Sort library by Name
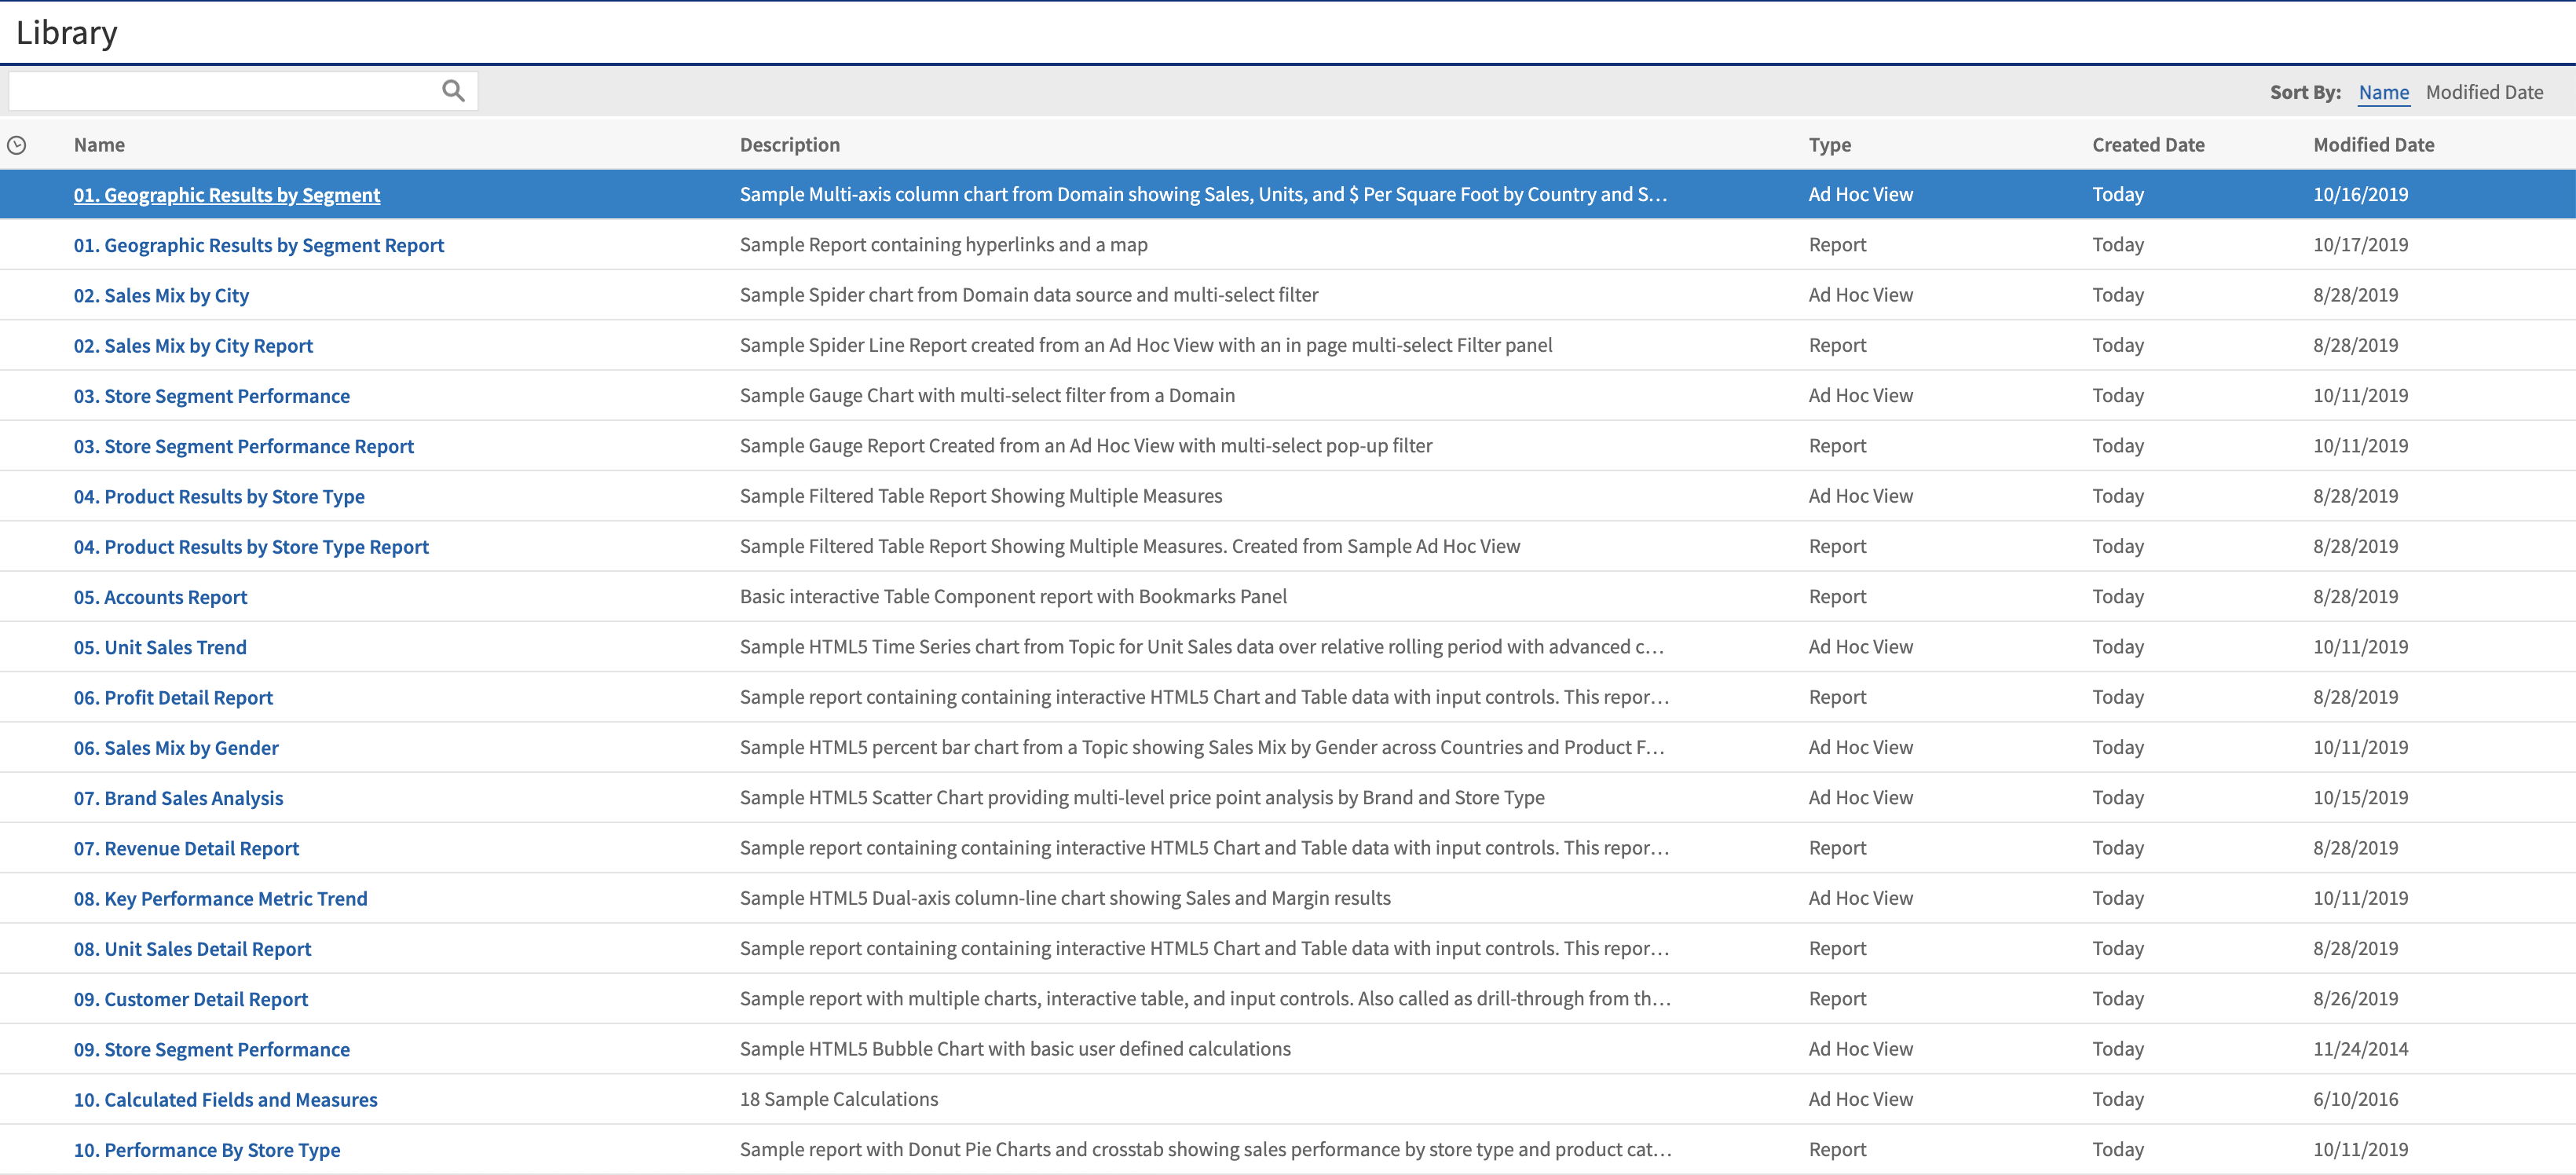Screen dimensions: 2576x1175 pyautogui.click(x=2383, y=92)
